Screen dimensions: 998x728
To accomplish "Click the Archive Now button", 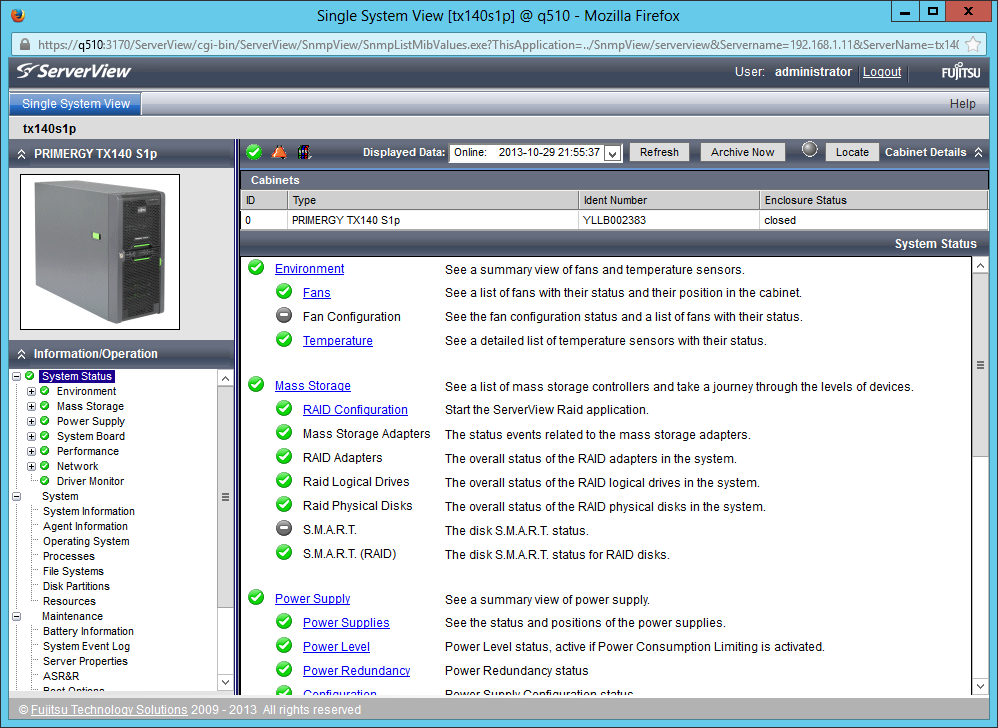I will [742, 152].
